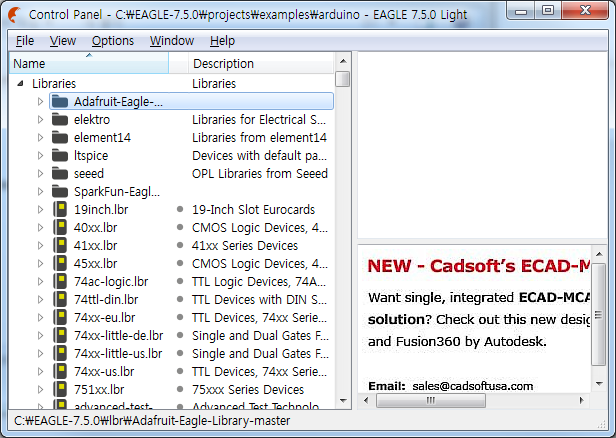Open the View menu
This screenshot has height=438, width=616.
point(63,40)
